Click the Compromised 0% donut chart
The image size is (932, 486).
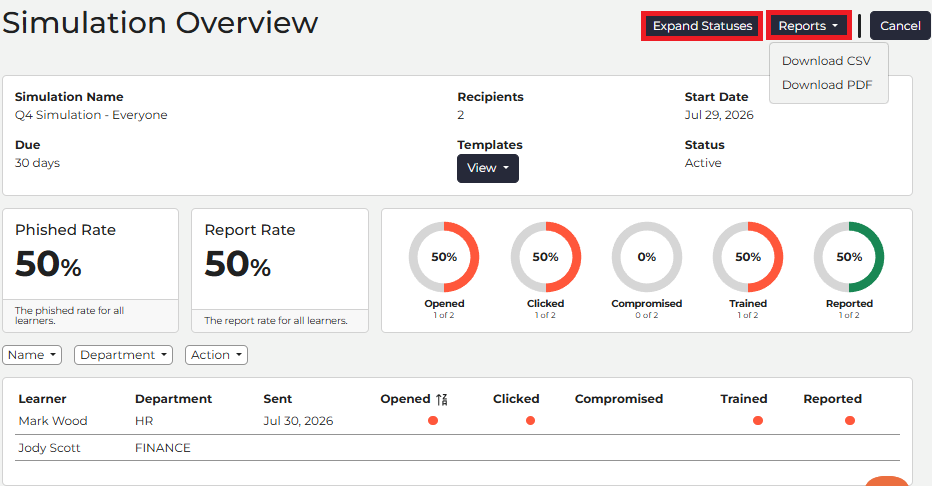tap(647, 257)
